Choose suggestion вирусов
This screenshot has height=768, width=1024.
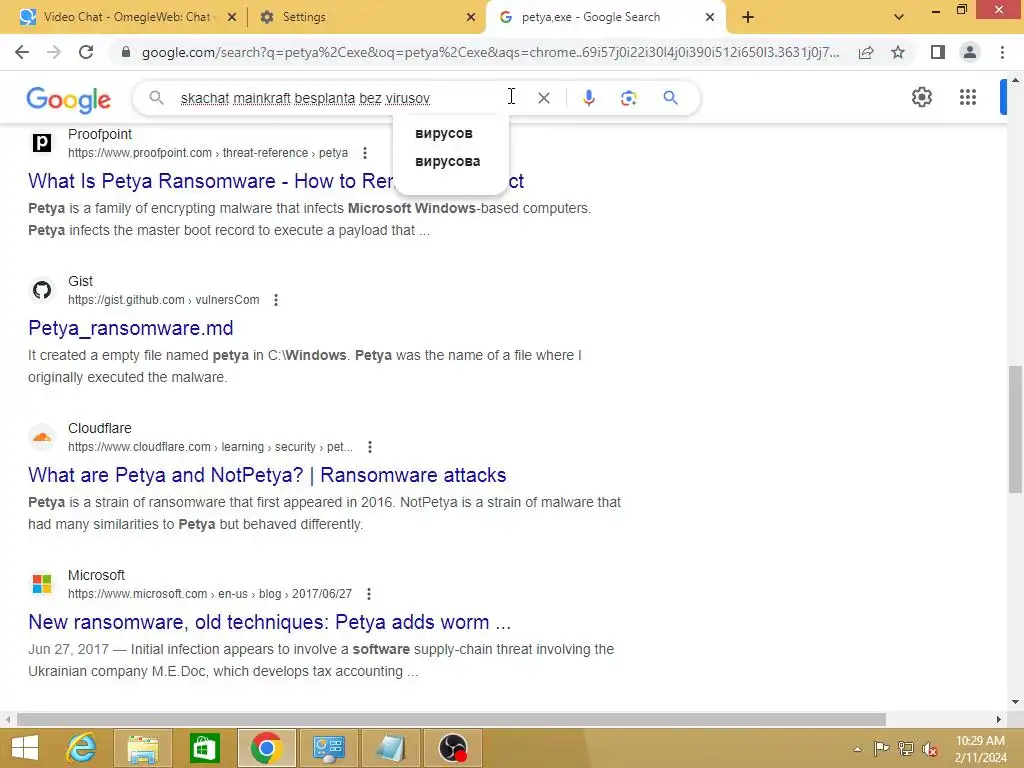click(x=444, y=133)
